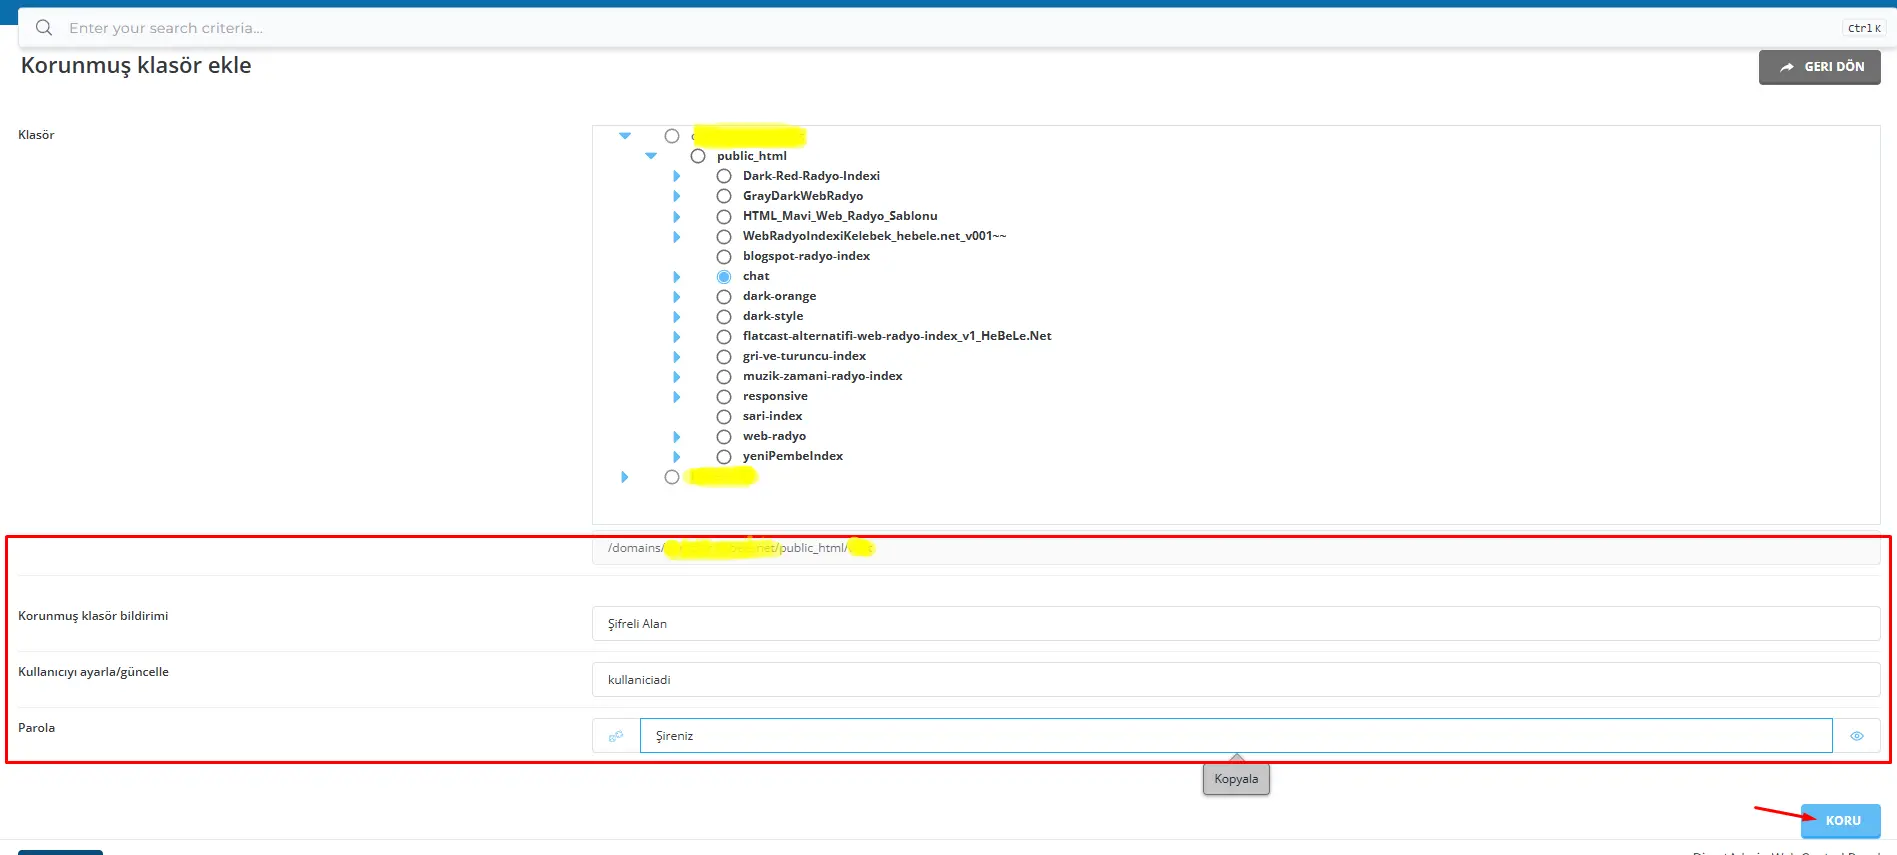This screenshot has width=1897, height=855.
Task: Select the yeniPembeIndex folder in tree
Action: point(792,456)
